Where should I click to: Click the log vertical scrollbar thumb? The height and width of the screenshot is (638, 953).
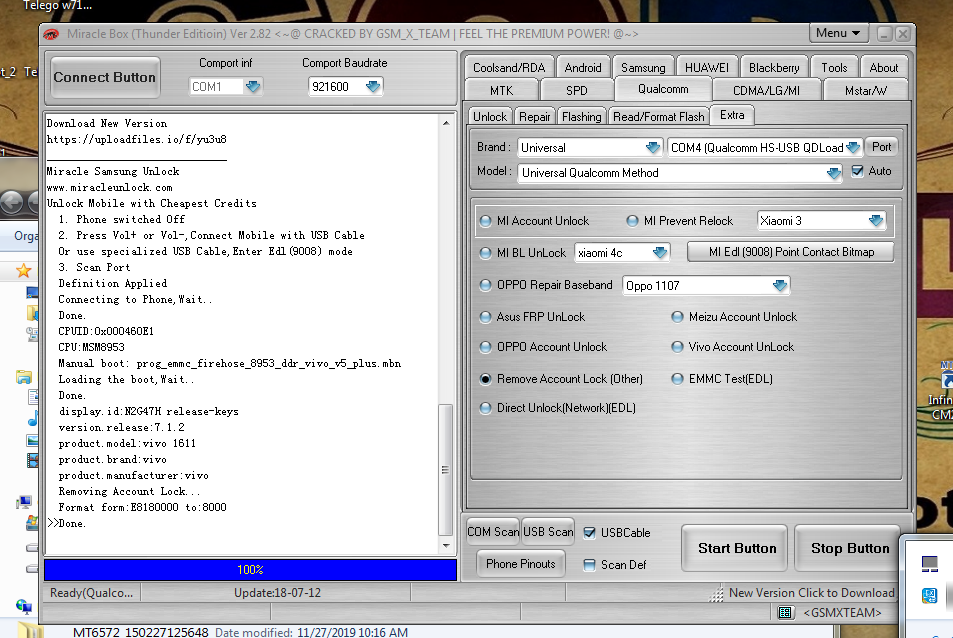click(446, 470)
